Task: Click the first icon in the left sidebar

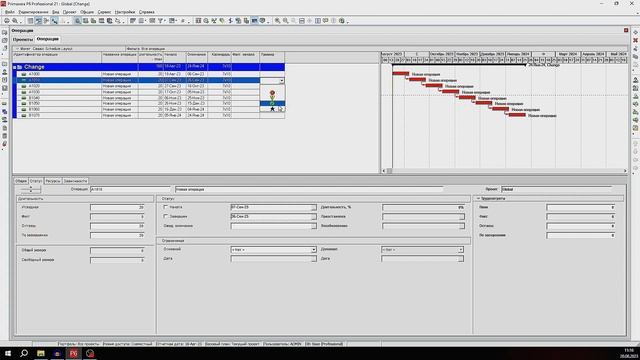Action: (4, 33)
